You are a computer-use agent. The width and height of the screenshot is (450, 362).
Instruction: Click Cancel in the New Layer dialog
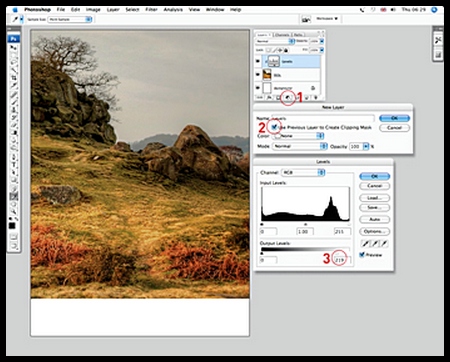pyautogui.click(x=394, y=128)
